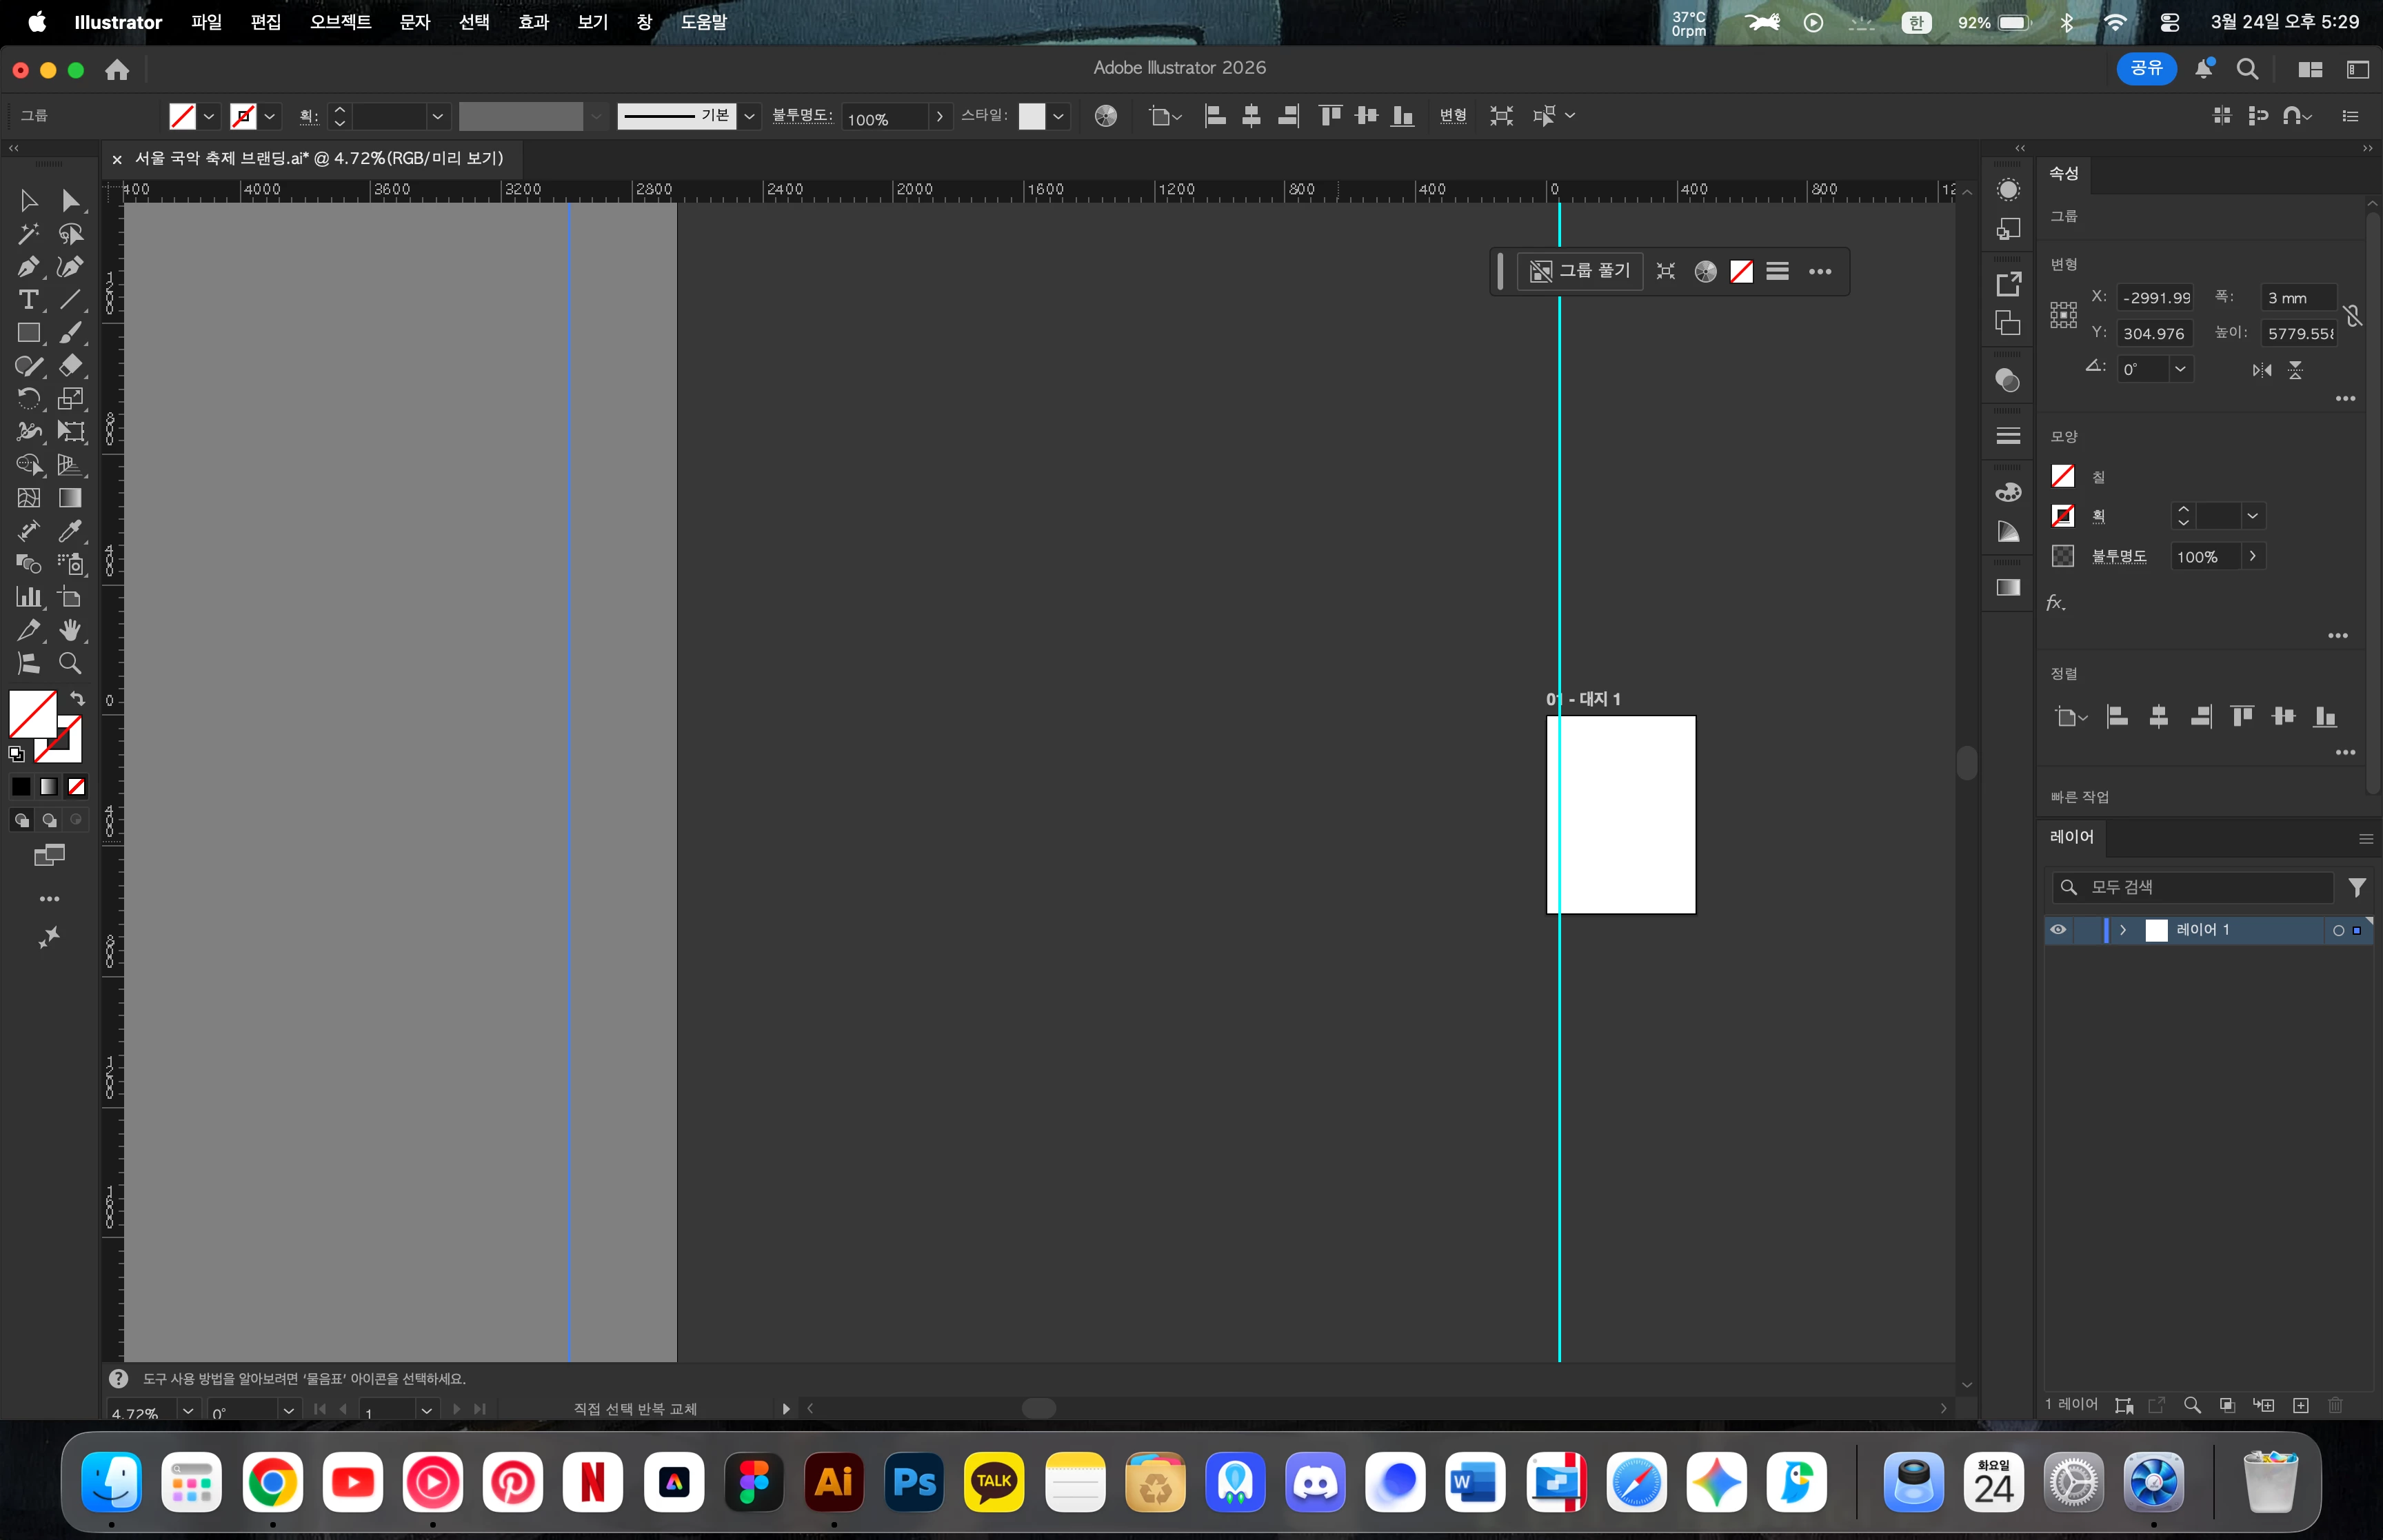
Task: Select the Pen tool
Action: [27, 267]
